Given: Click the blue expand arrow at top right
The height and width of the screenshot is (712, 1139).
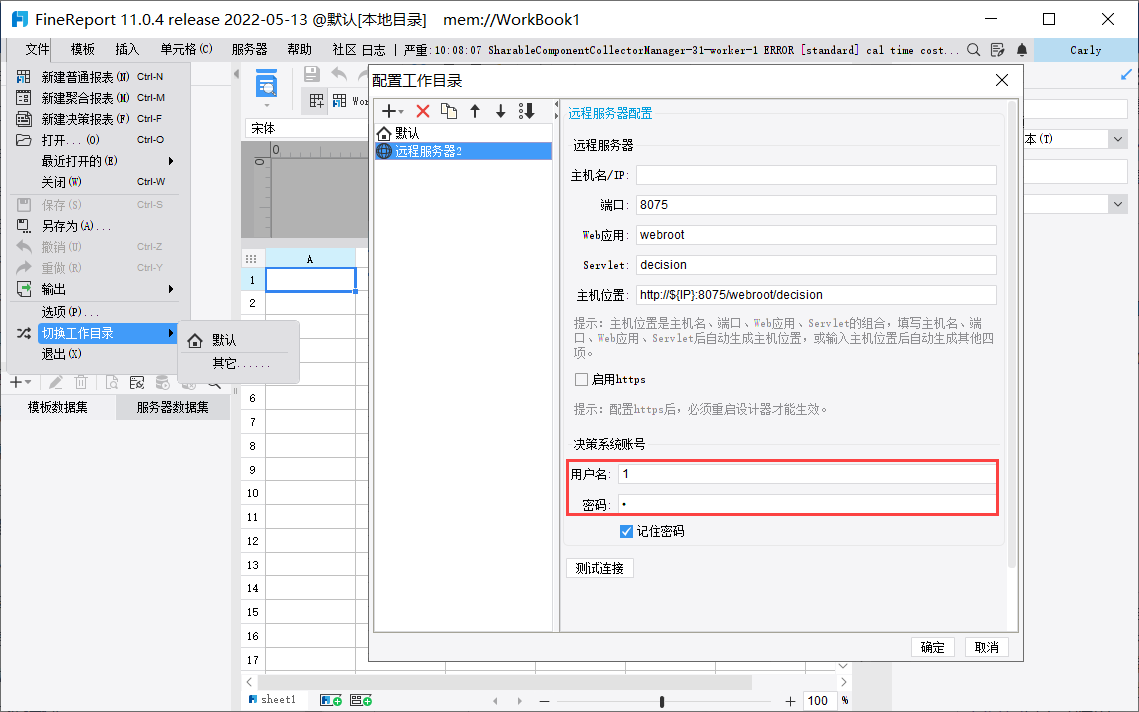Looking at the screenshot, I should tap(1126, 74).
